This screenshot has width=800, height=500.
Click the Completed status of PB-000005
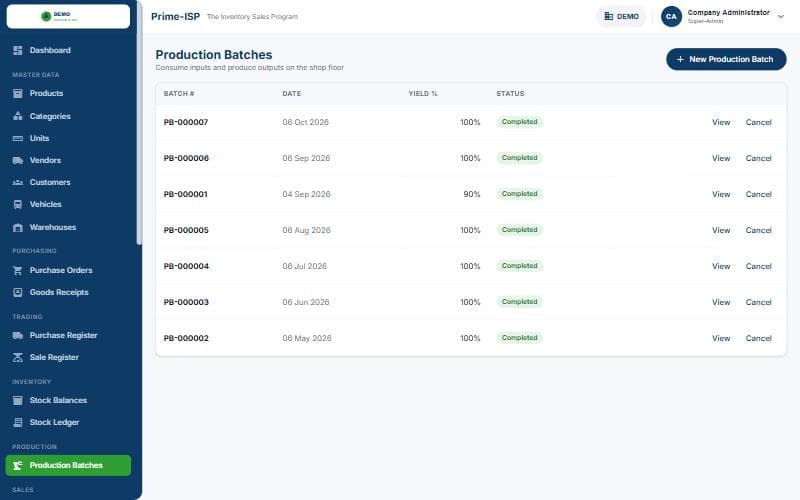coord(519,230)
